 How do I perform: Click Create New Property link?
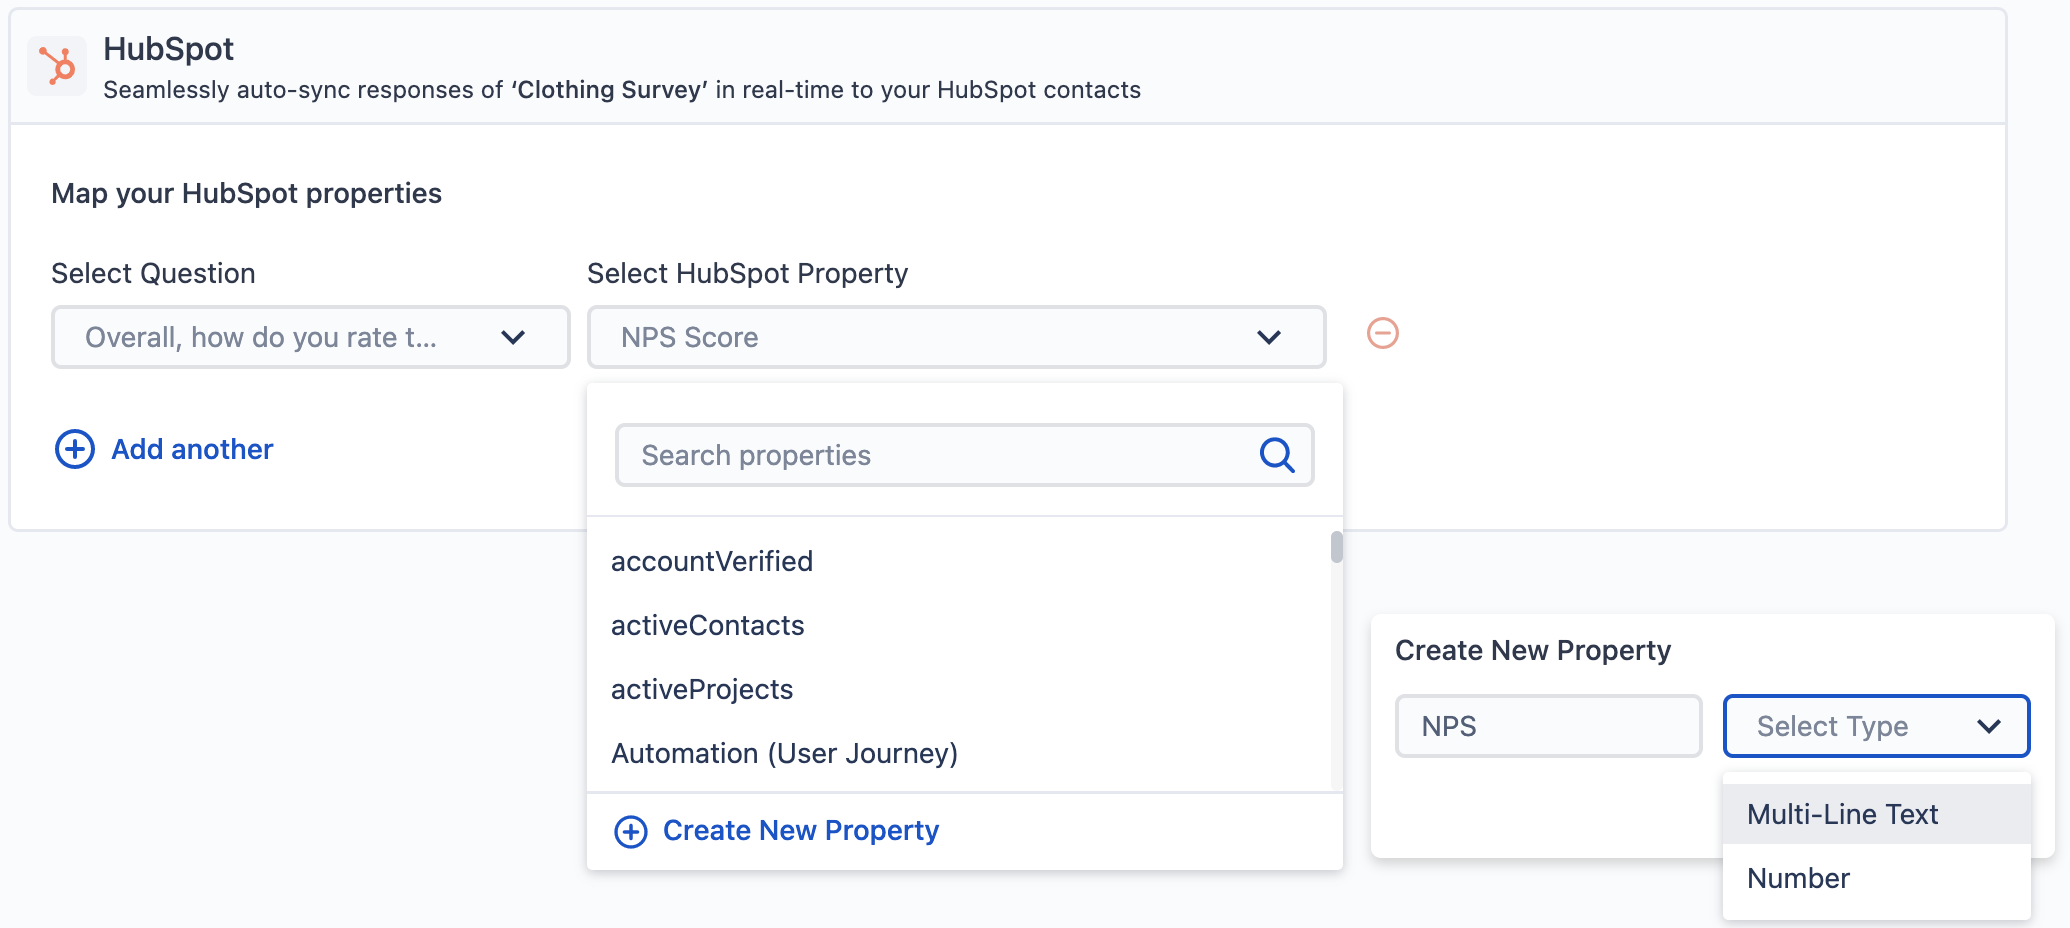[801, 830]
